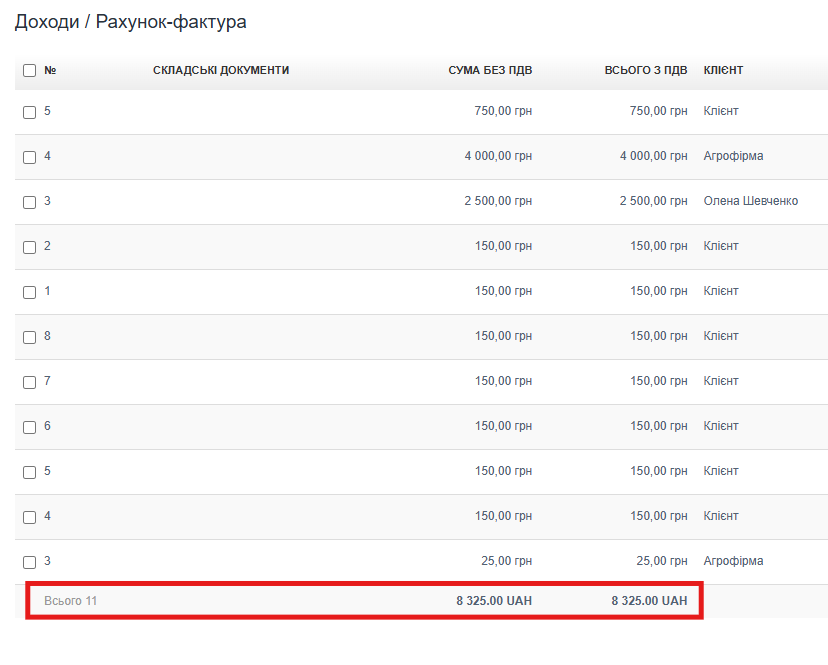Screen dimensions: 828x665
Task: Sort table by ВСЬОГО З ПДВ header
Action: (x=645, y=71)
